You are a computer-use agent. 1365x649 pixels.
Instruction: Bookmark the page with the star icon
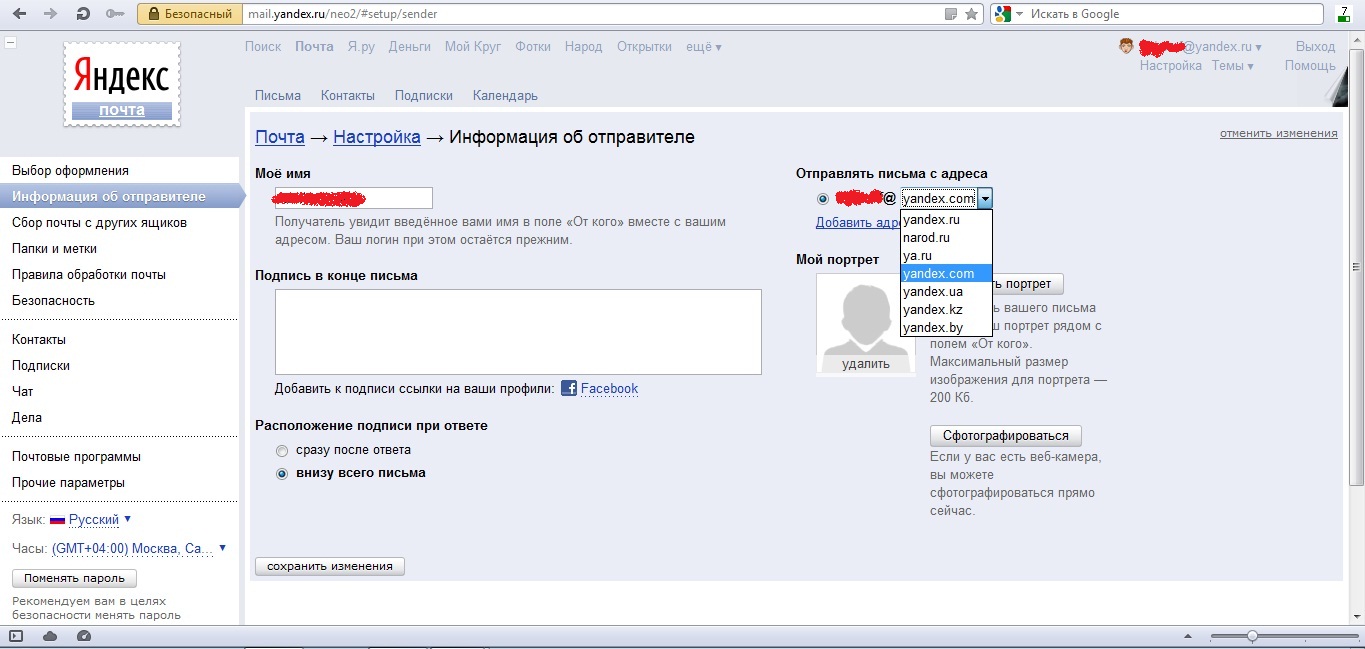[x=971, y=14]
